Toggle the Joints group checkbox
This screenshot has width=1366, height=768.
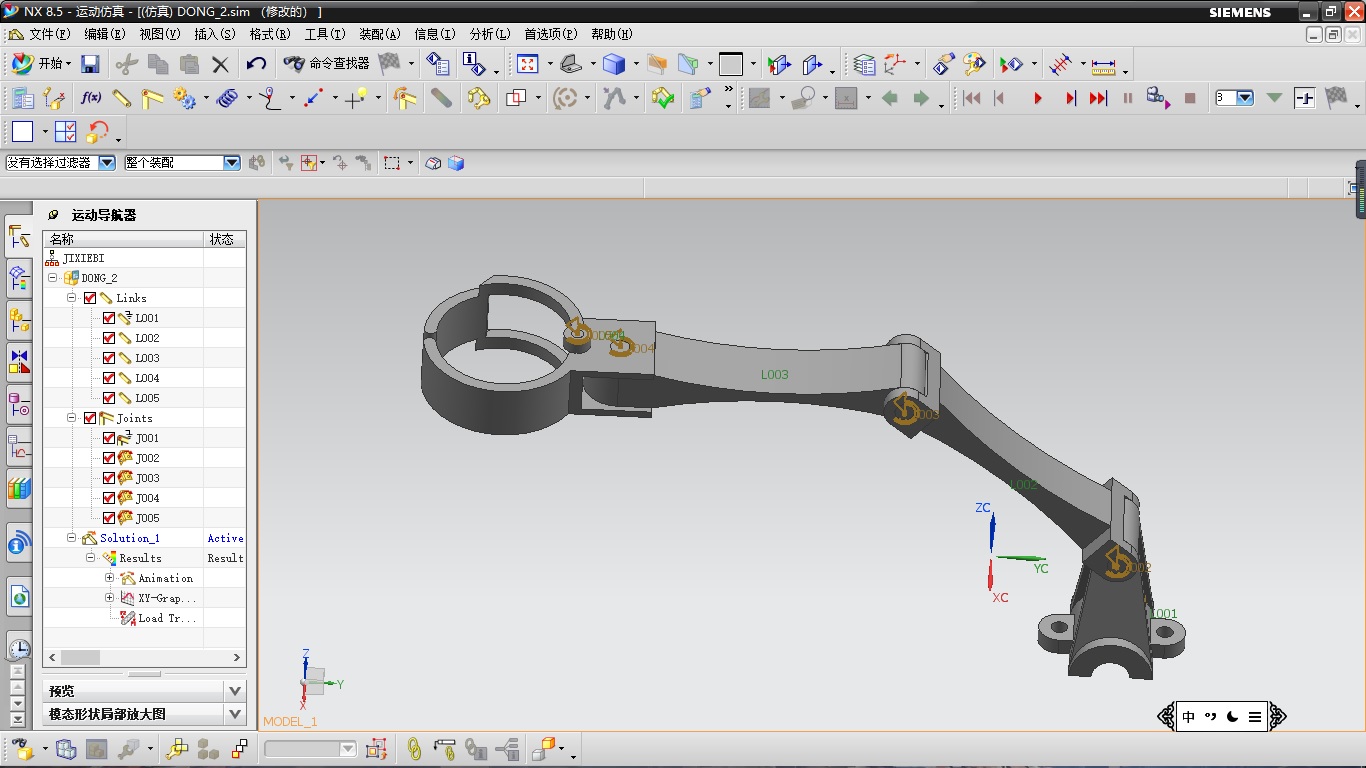[x=90, y=418]
